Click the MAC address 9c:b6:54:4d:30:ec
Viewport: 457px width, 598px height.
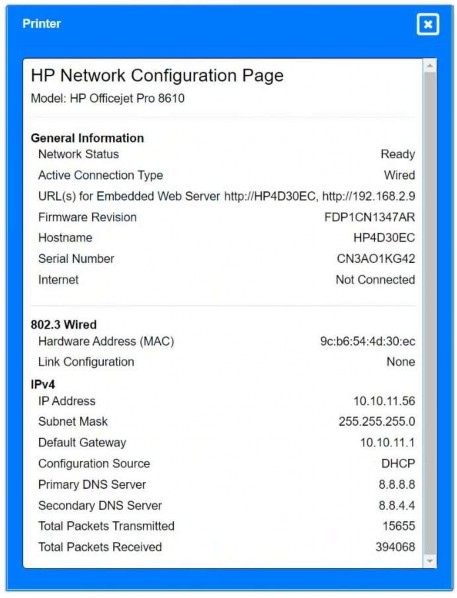tap(368, 341)
